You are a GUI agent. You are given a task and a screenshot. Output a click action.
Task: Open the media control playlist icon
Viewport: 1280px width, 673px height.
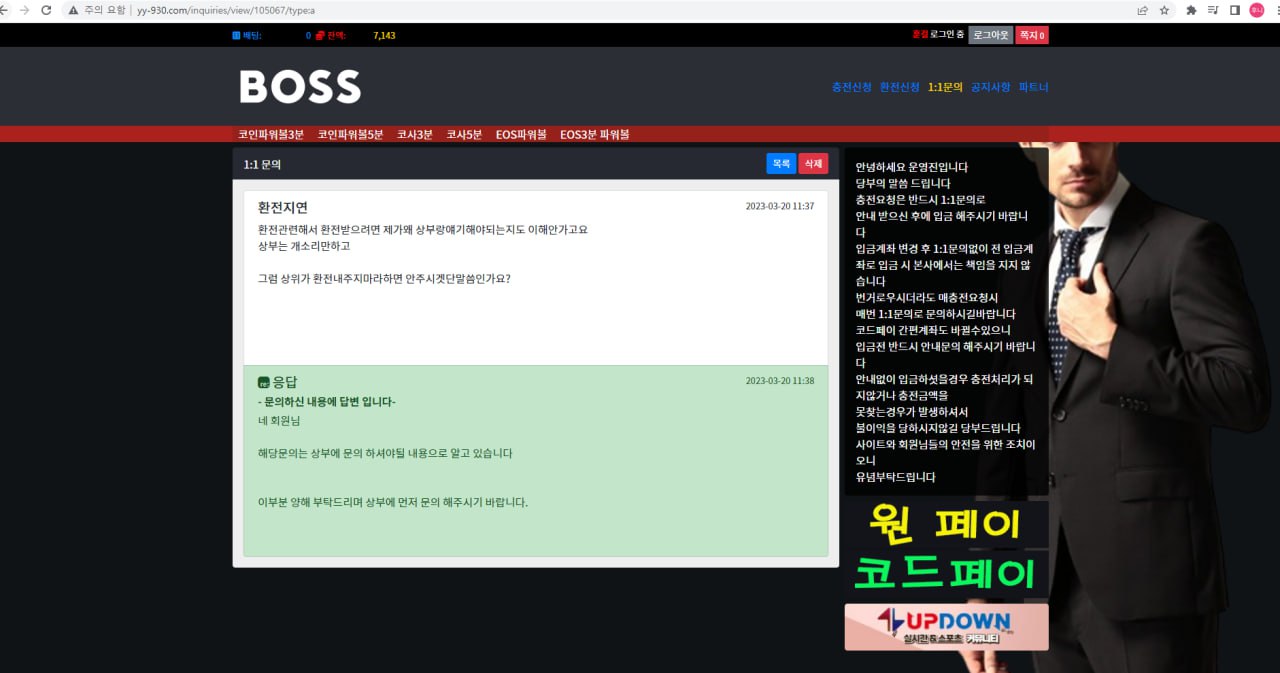click(1213, 10)
